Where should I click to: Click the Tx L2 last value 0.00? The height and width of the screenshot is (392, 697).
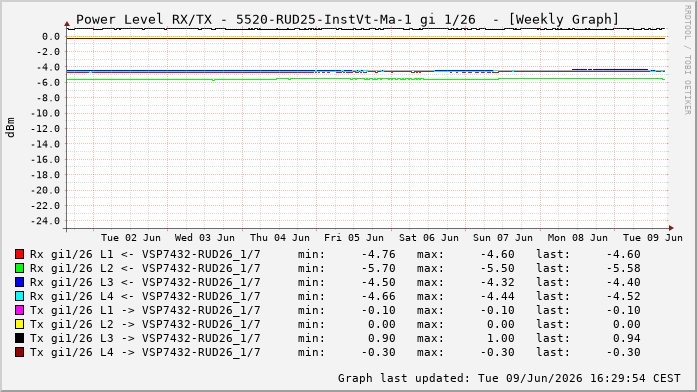click(x=627, y=324)
